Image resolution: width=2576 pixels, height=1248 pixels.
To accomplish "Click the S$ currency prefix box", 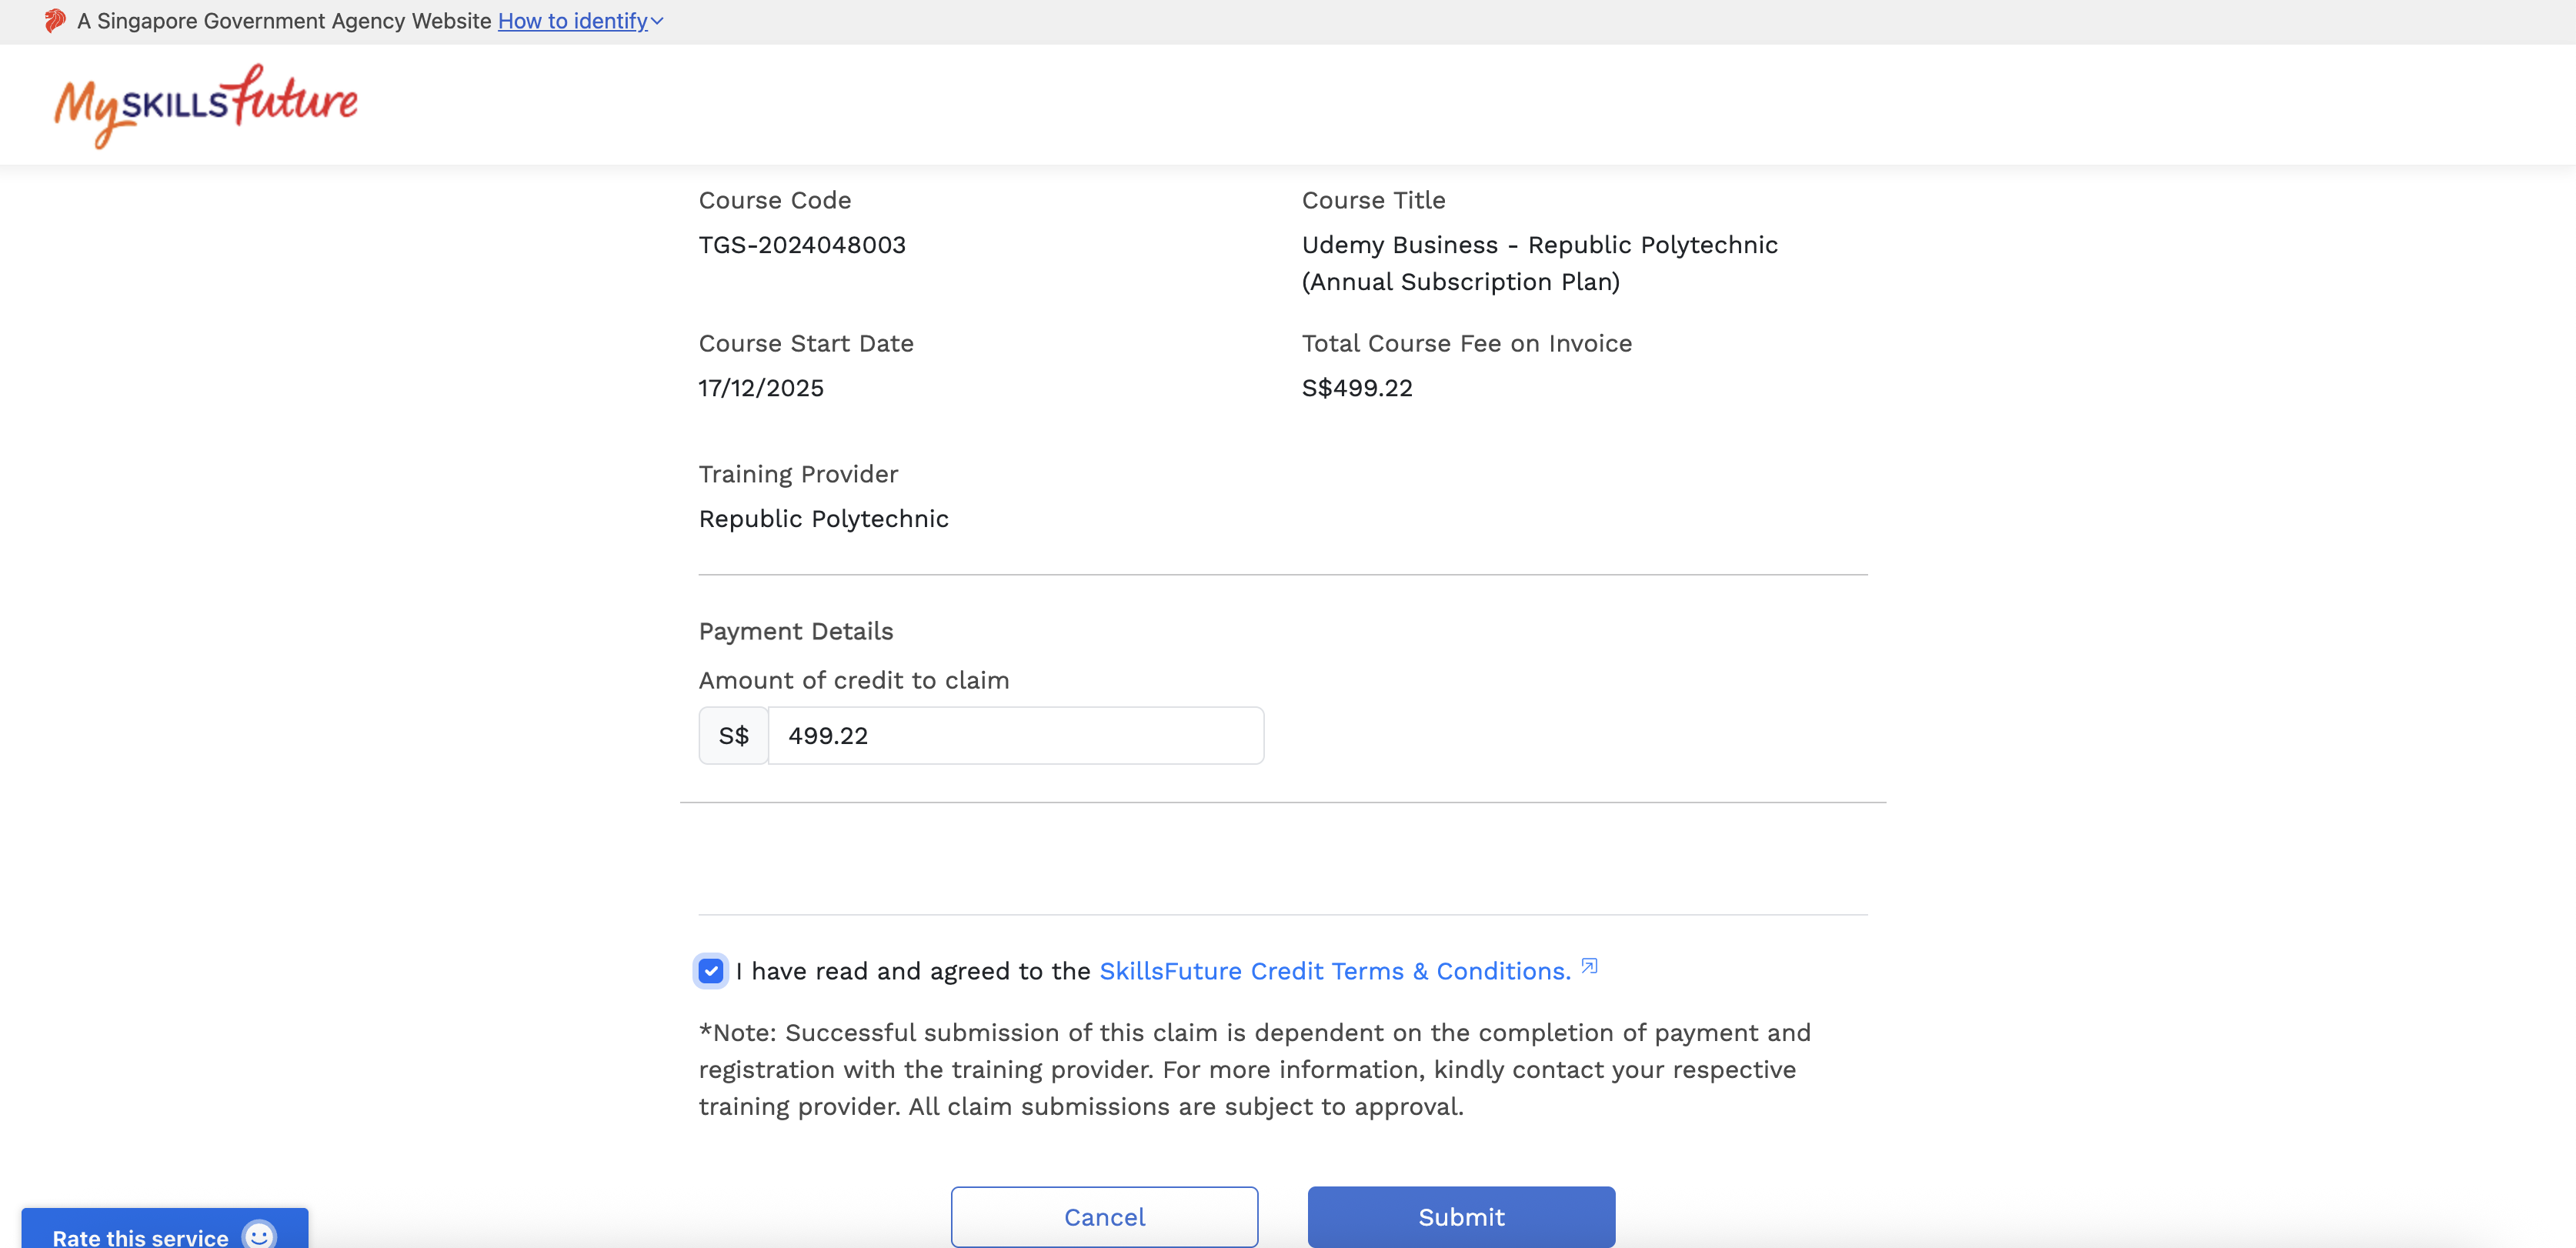I will coord(733,736).
